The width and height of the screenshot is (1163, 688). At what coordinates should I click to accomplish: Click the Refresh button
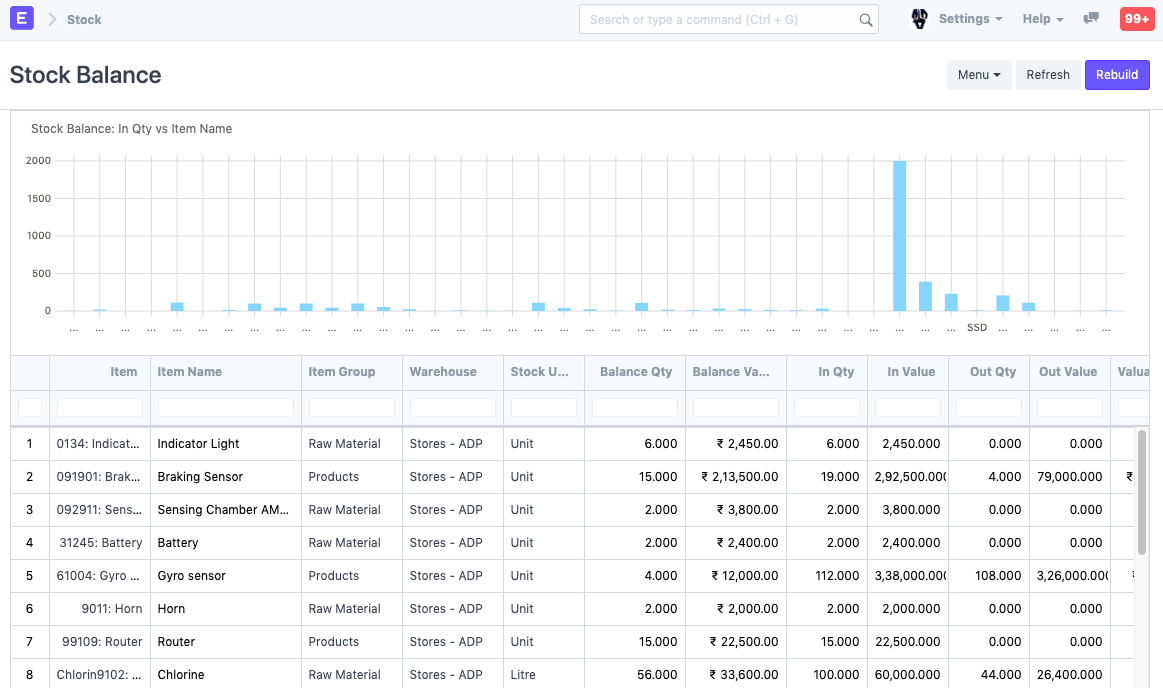pyautogui.click(x=1048, y=75)
